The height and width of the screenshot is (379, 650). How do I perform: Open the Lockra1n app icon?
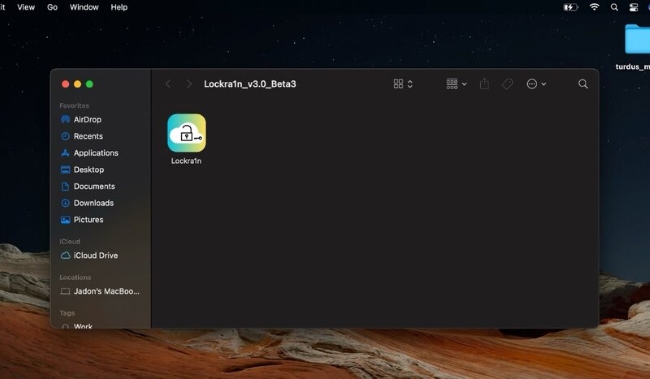tap(187, 133)
